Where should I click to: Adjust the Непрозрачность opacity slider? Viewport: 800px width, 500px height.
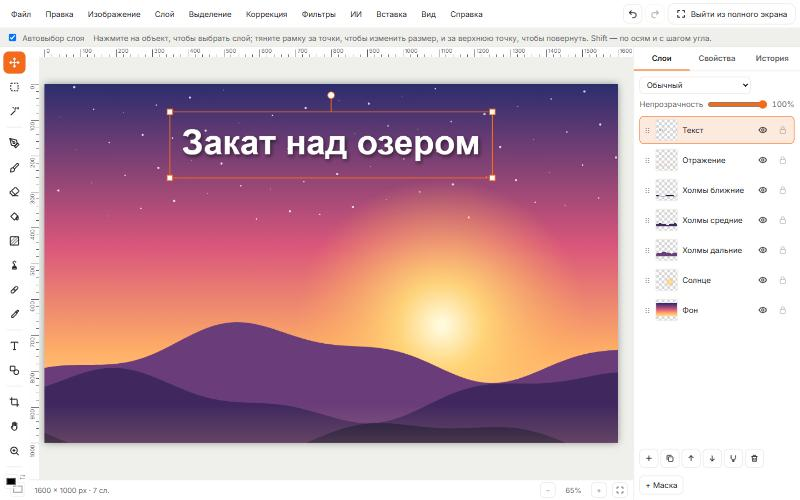click(737, 104)
